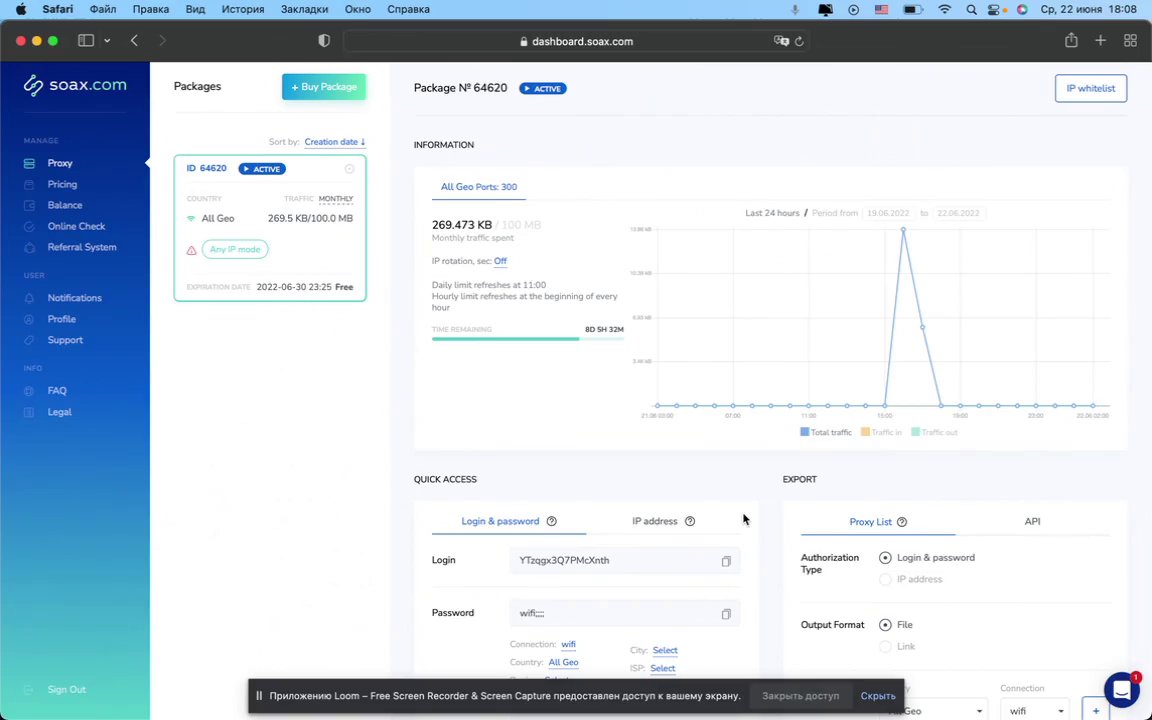The height and width of the screenshot is (720, 1152).
Task: Toggle Total traffic legend in chart
Action: point(826,433)
